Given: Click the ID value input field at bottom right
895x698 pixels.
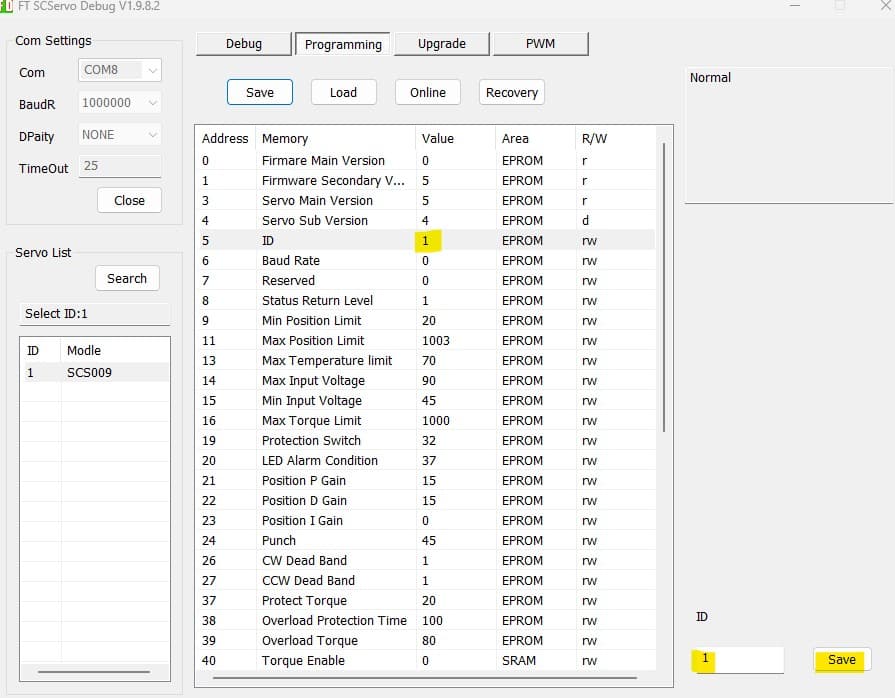Looking at the screenshot, I should tap(740, 660).
